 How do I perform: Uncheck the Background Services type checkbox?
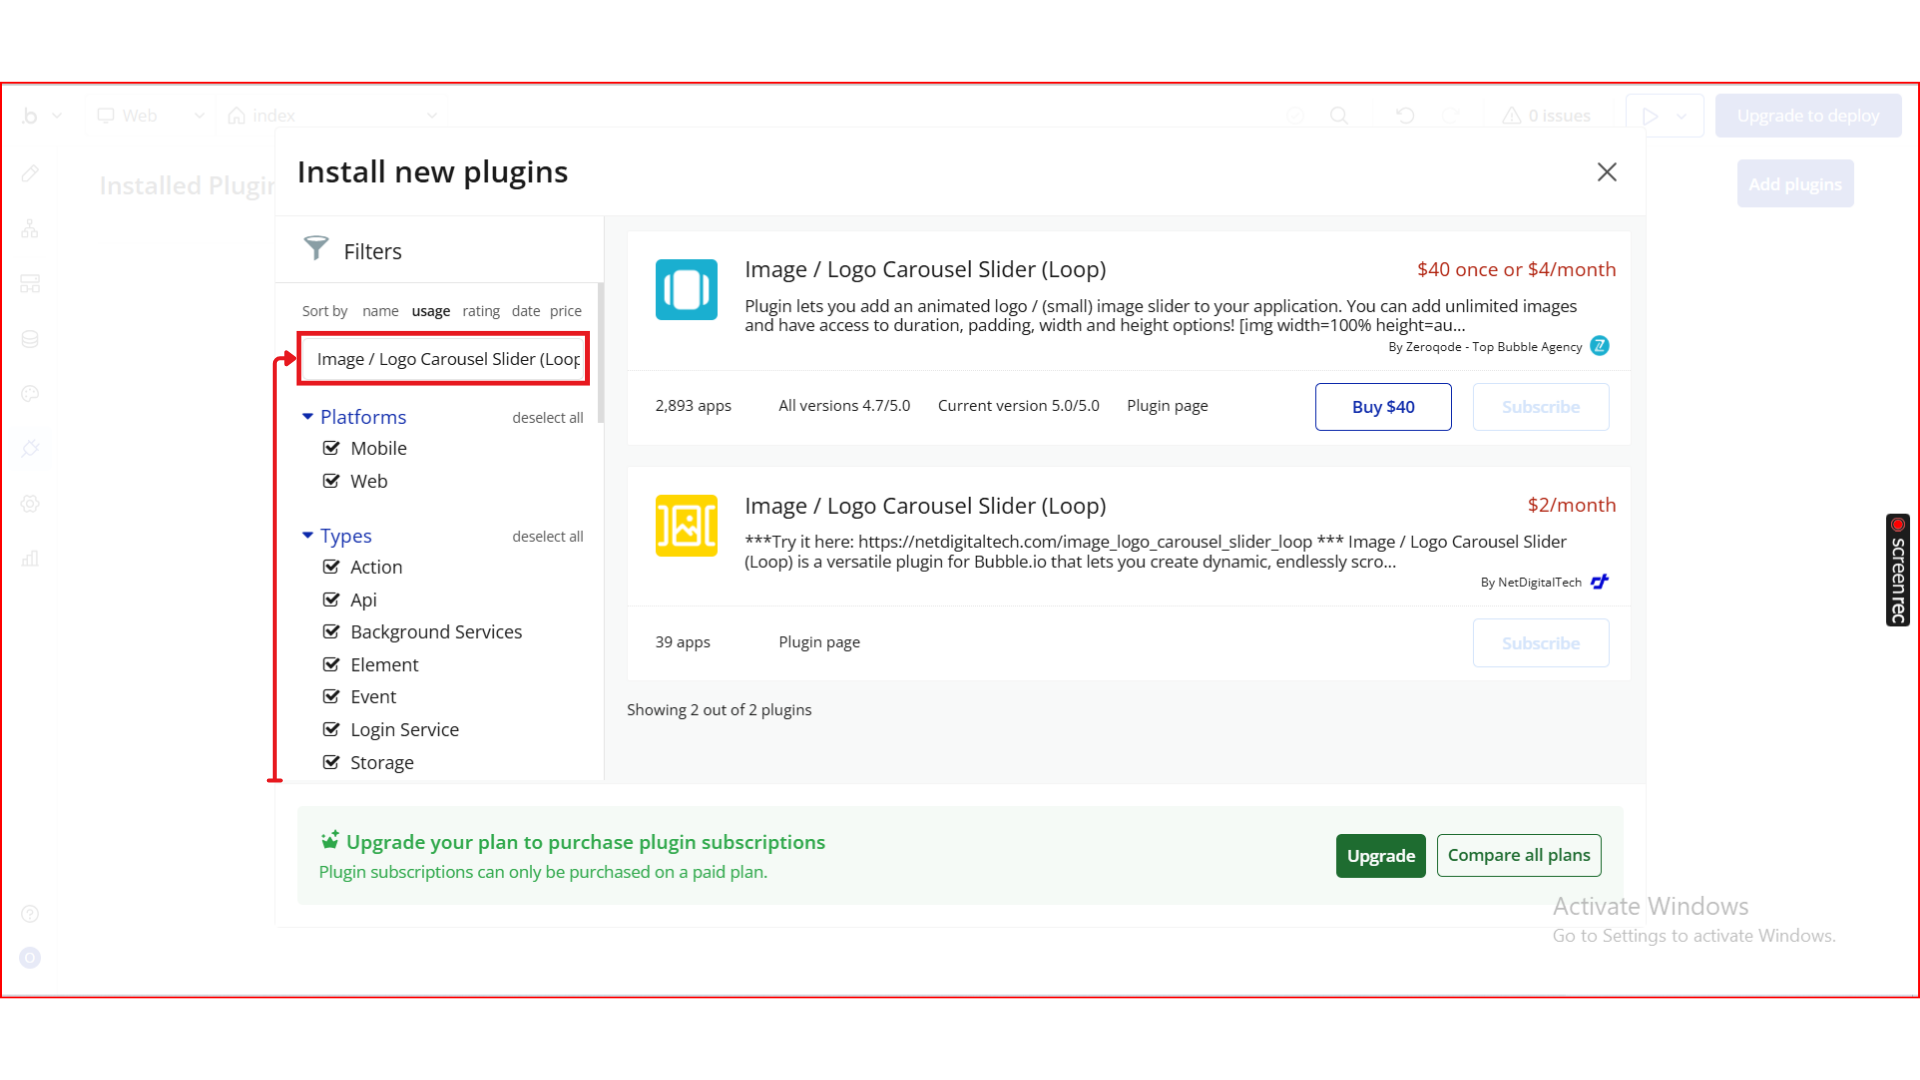[x=331, y=632]
